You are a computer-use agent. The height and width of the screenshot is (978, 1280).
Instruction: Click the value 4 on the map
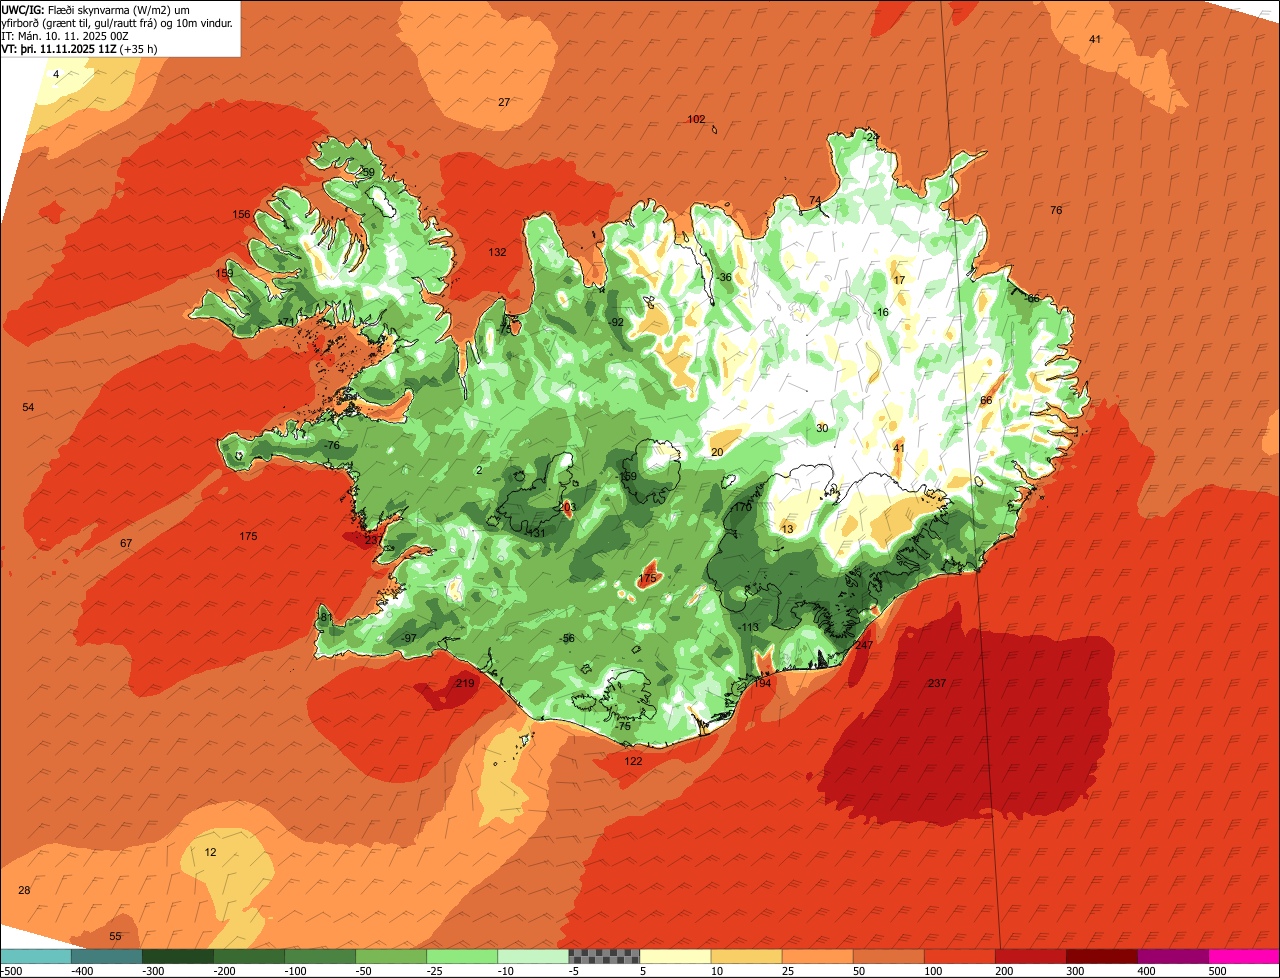pos(56,75)
